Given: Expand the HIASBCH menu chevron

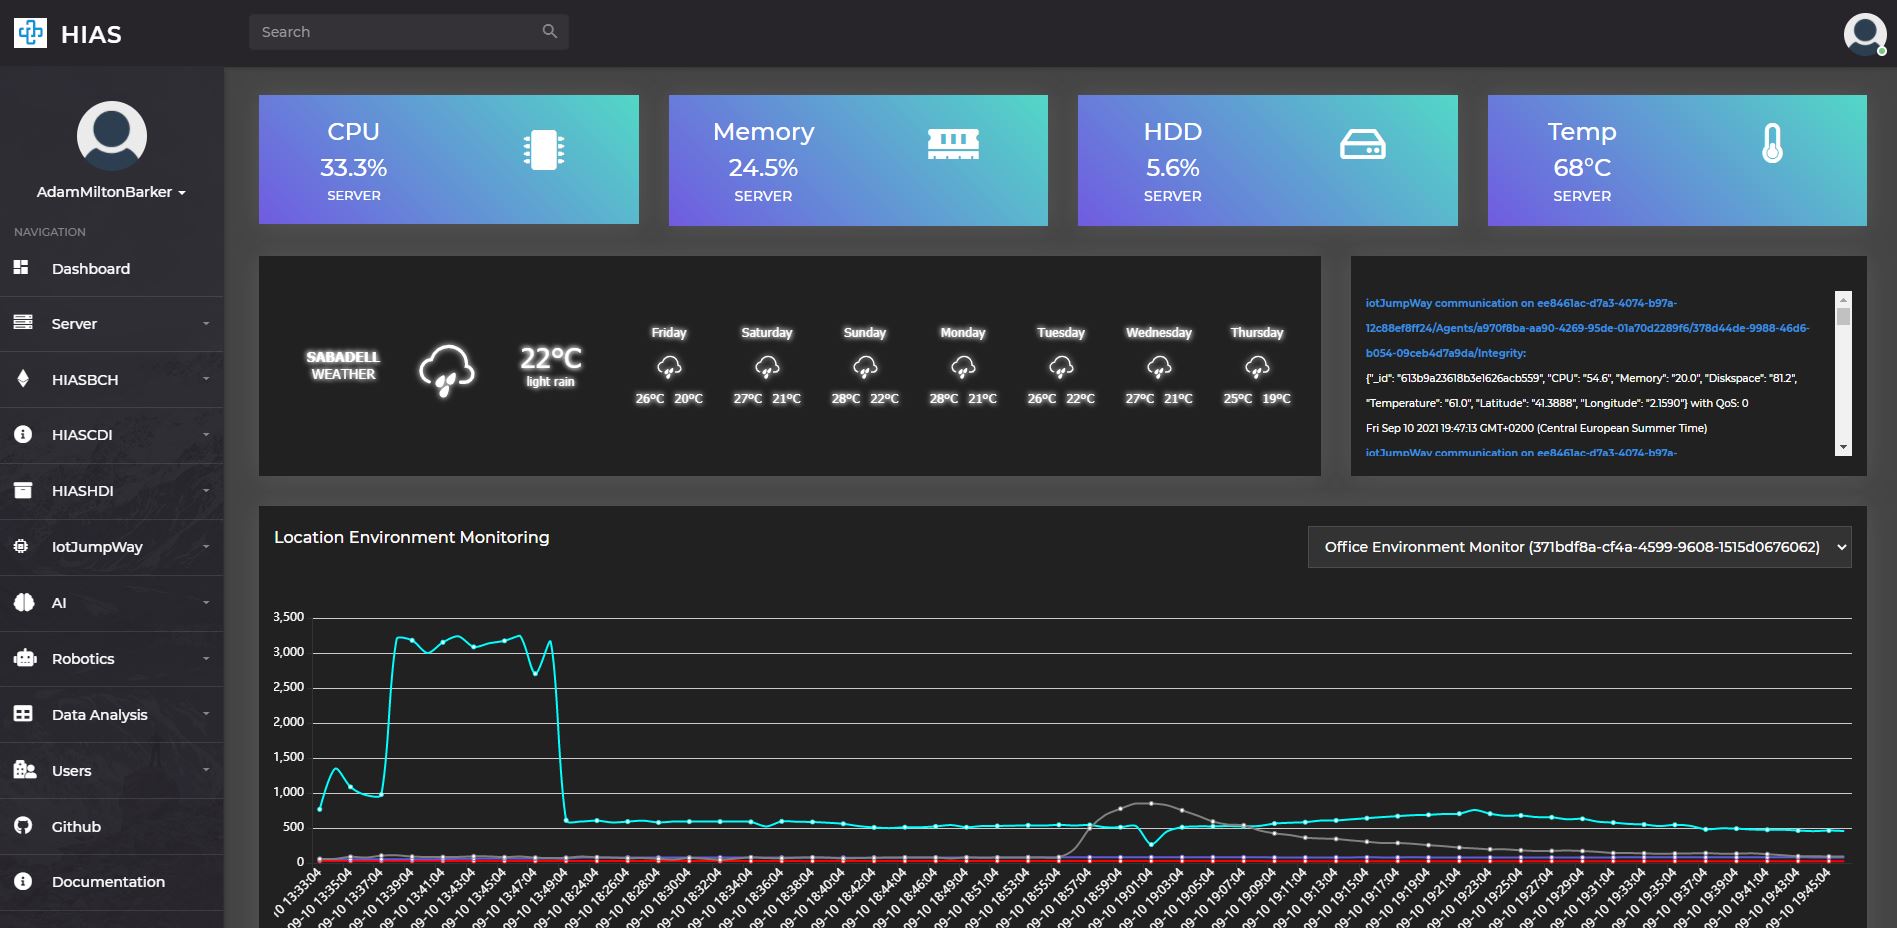Looking at the screenshot, I should pyautogui.click(x=206, y=379).
